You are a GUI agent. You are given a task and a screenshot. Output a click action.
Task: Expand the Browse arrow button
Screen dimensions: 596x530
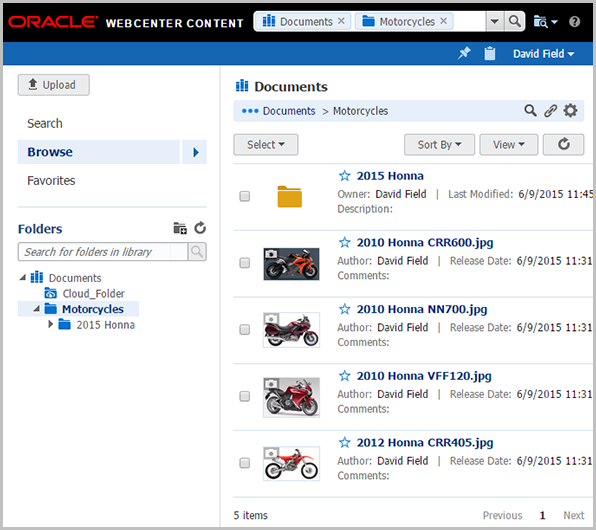click(195, 152)
